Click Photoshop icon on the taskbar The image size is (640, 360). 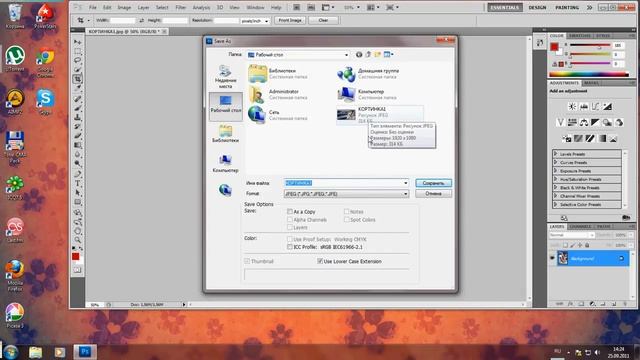click(85, 351)
